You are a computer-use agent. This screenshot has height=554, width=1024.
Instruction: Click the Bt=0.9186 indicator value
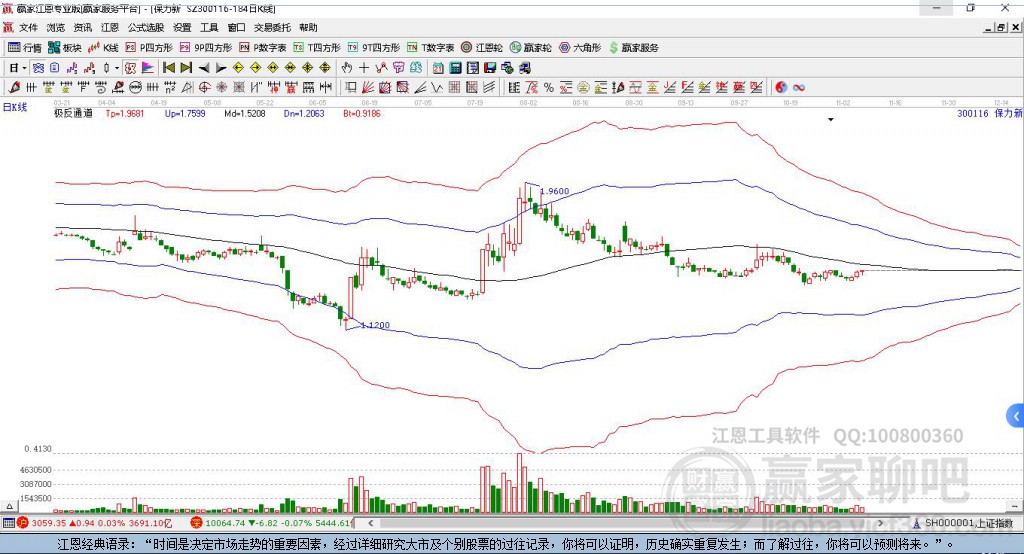pyautogui.click(x=362, y=114)
